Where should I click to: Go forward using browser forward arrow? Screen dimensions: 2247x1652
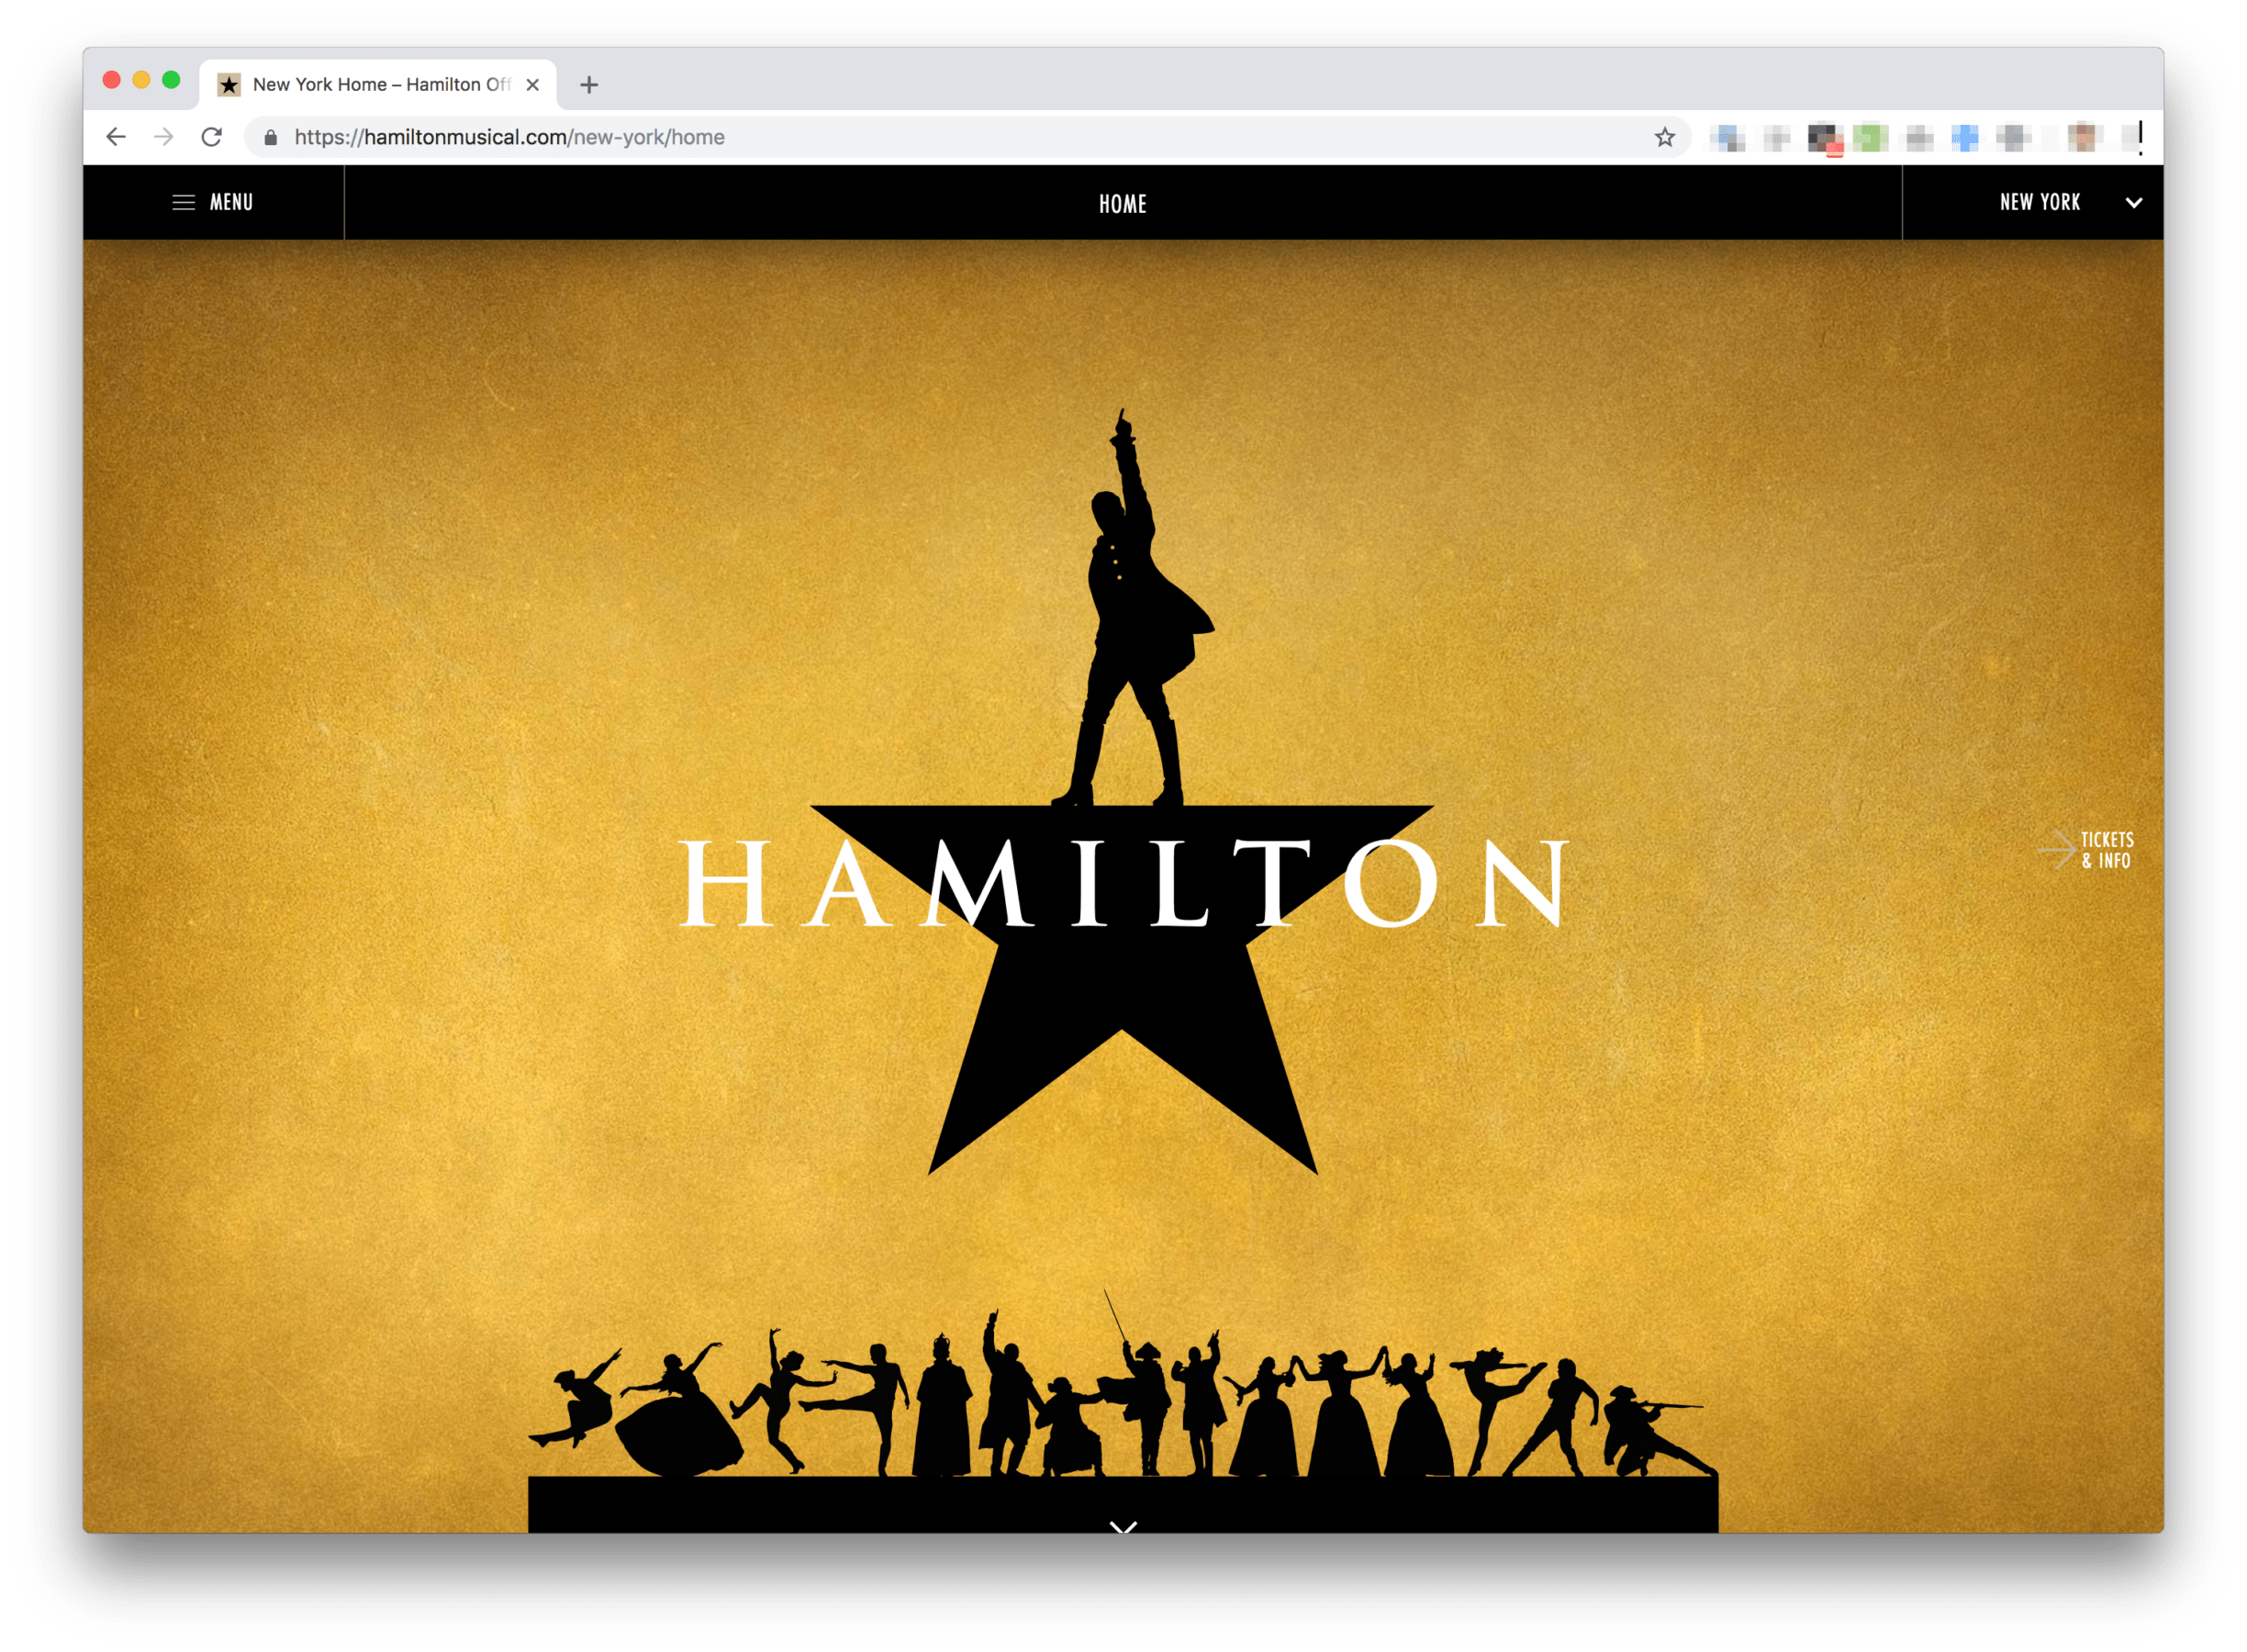coord(164,137)
